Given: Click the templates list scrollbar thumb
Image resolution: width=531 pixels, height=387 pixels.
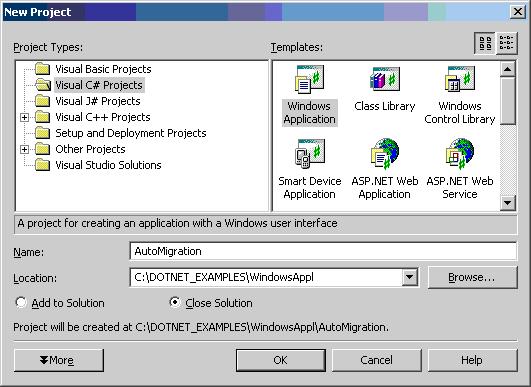Looking at the screenshot, I should tap(508, 101).
